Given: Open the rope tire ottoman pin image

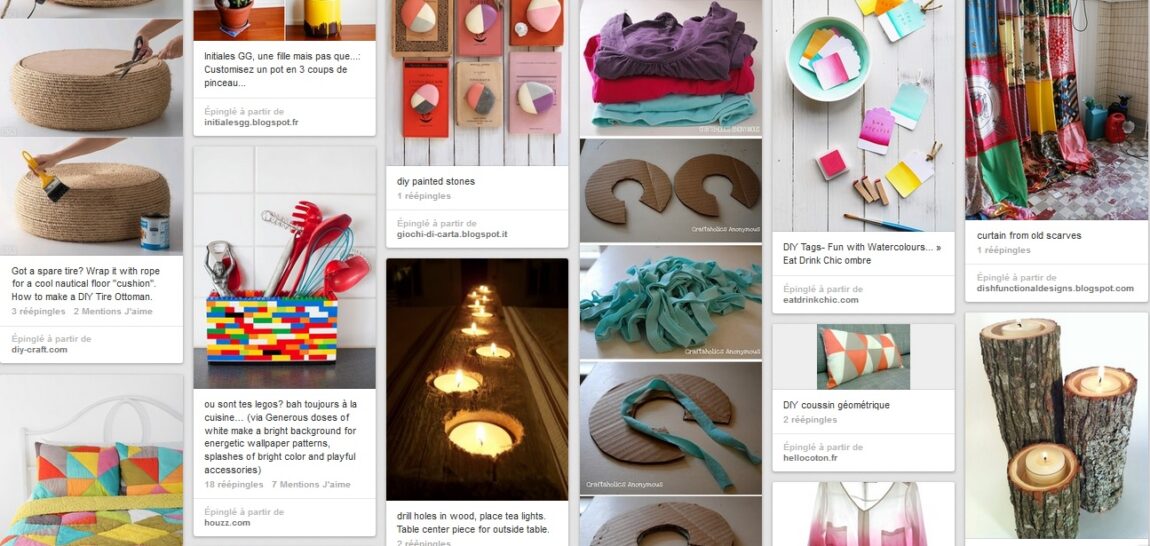Looking at the screenshot, I should [91, 137].
